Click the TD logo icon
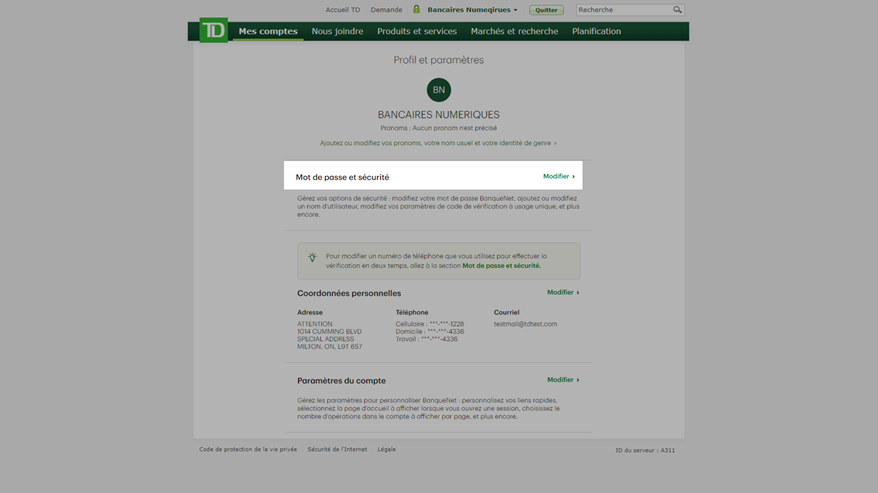The width and height of the screenshot is (878, 493). [213, 30]
